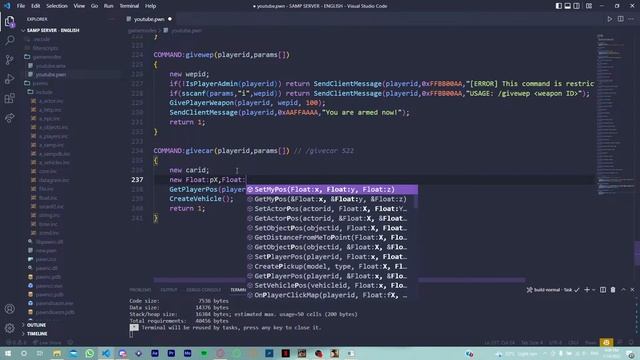Toggle secondary sidebar layout icon

pyautogui.click(x=576, y=6)
